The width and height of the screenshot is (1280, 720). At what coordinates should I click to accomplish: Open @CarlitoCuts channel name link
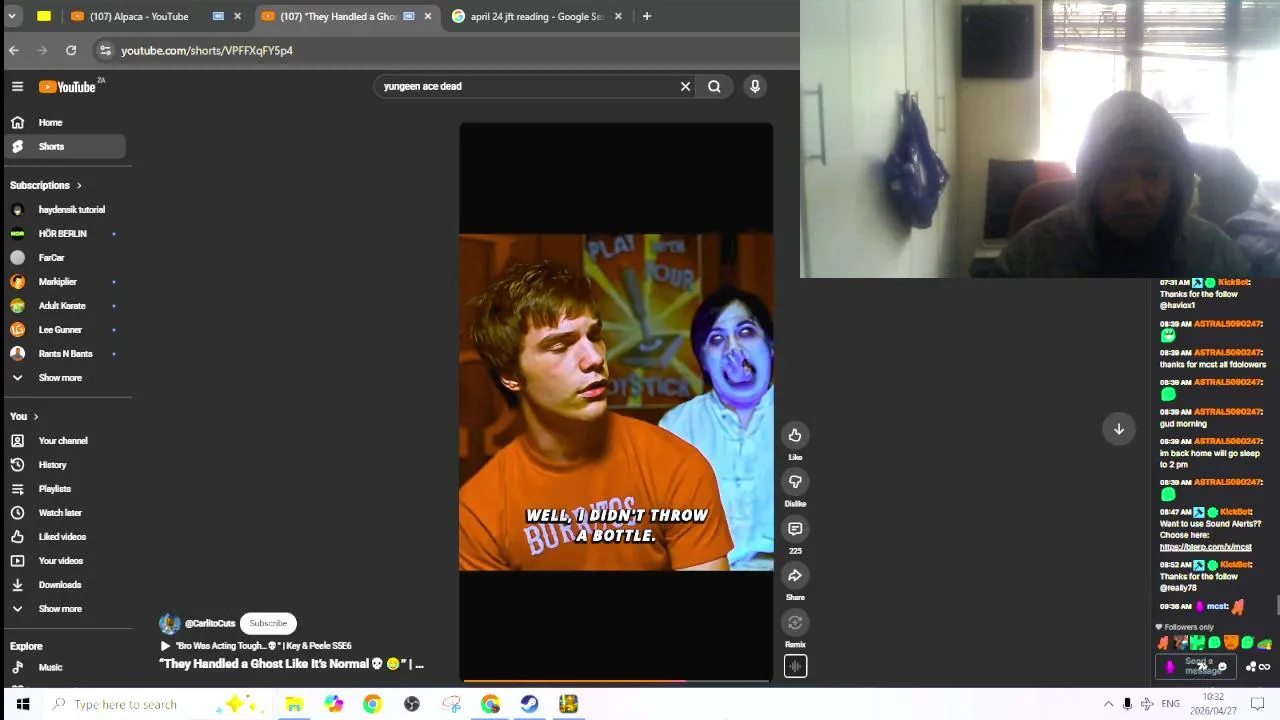click(210, 624)
